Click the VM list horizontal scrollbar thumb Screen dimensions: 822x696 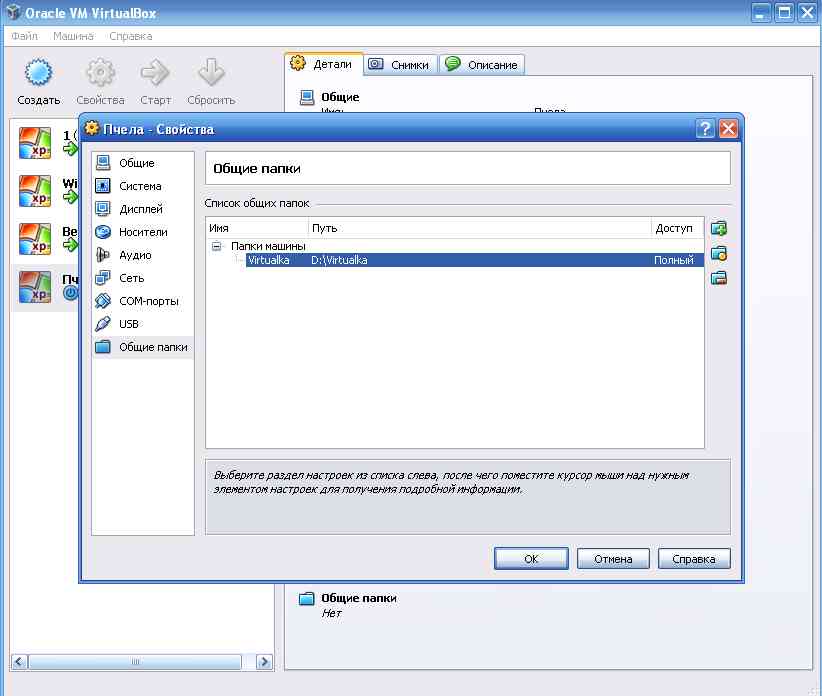pyautogui.click(x=135, y=662)
